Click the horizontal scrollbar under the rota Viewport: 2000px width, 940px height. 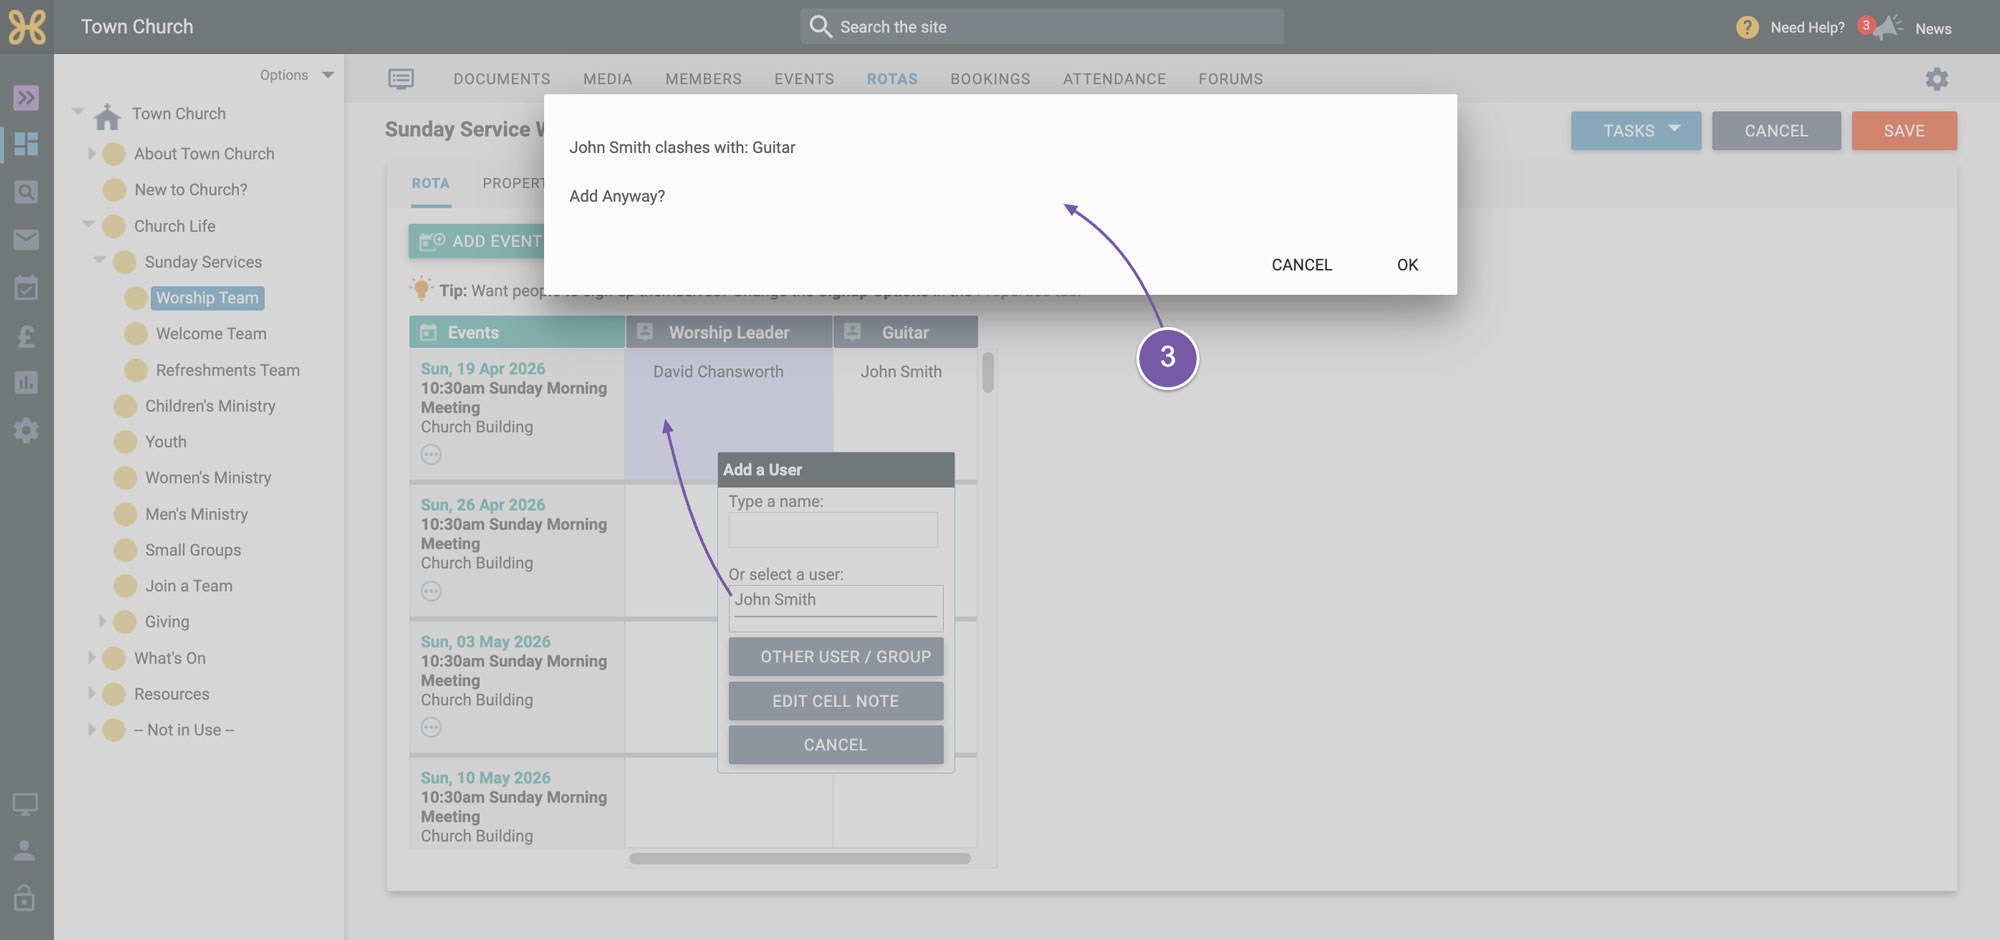(x=800, y=858)
